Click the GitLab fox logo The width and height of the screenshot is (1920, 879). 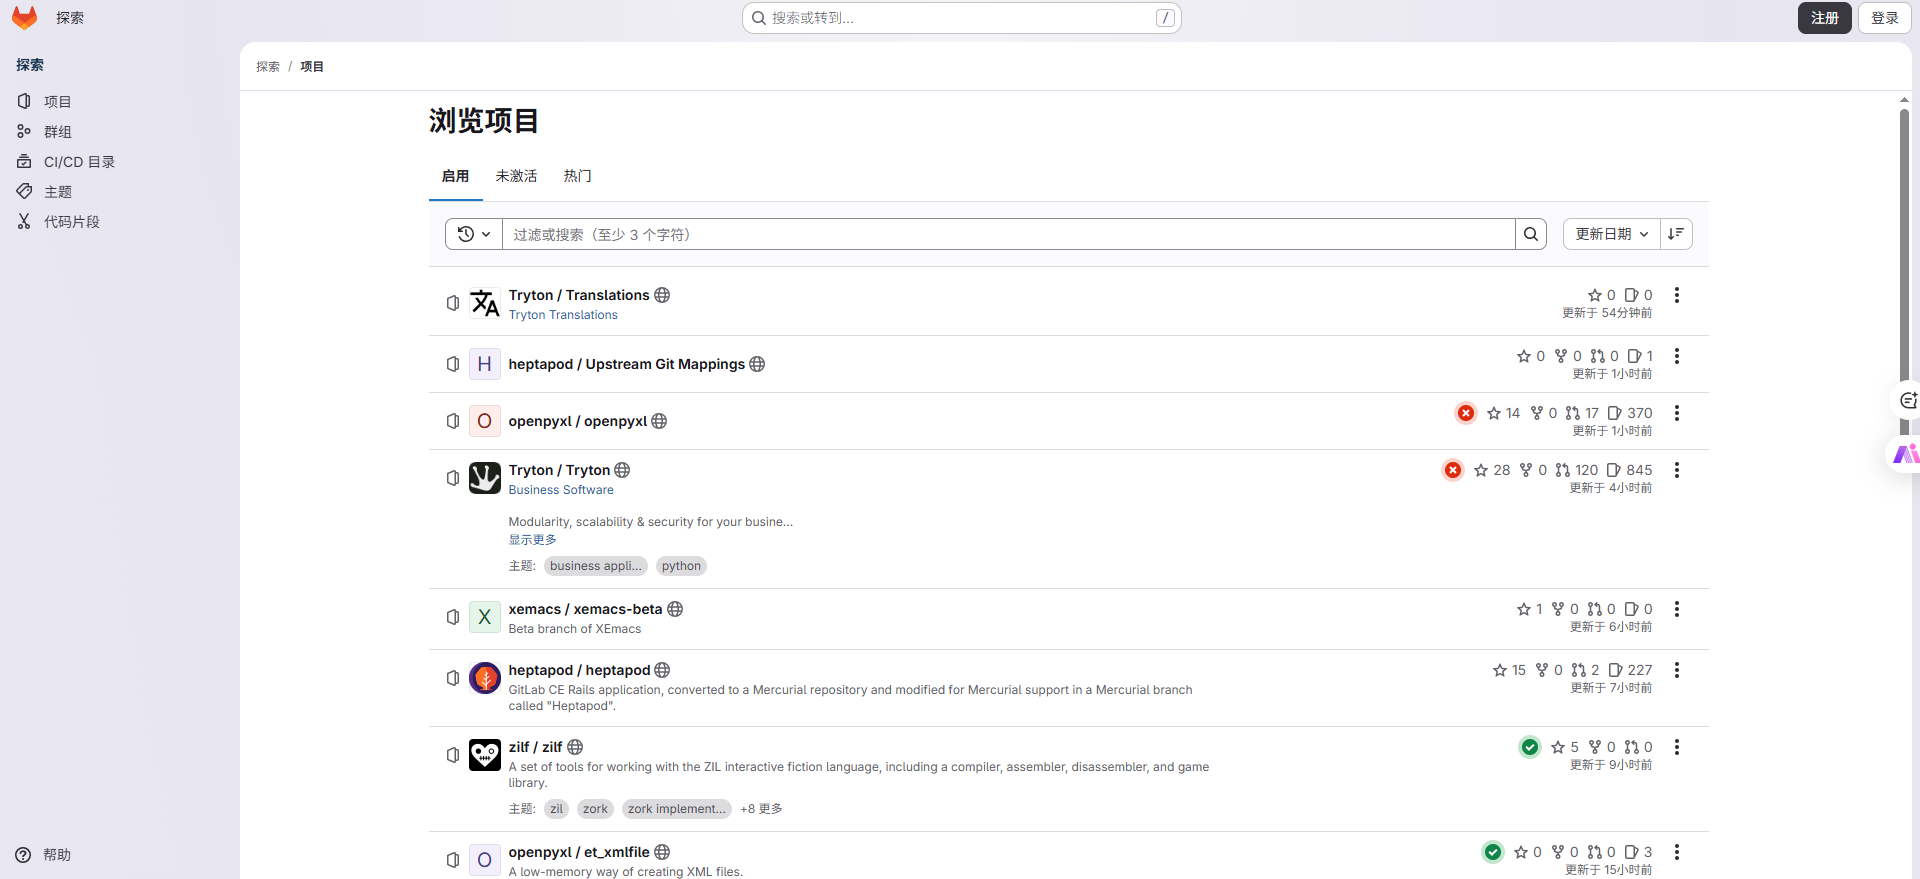24,18
